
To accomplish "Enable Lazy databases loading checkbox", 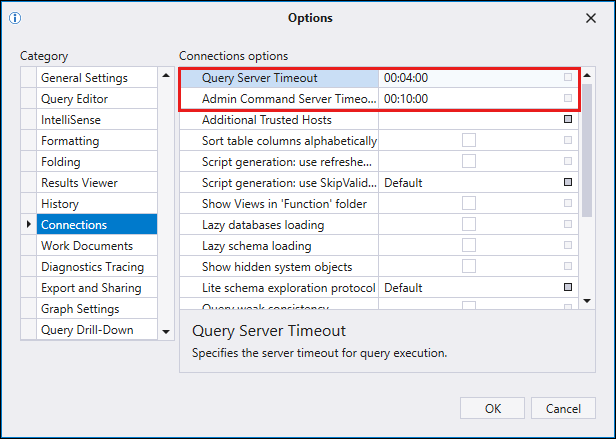I will [x=468, y=225].
